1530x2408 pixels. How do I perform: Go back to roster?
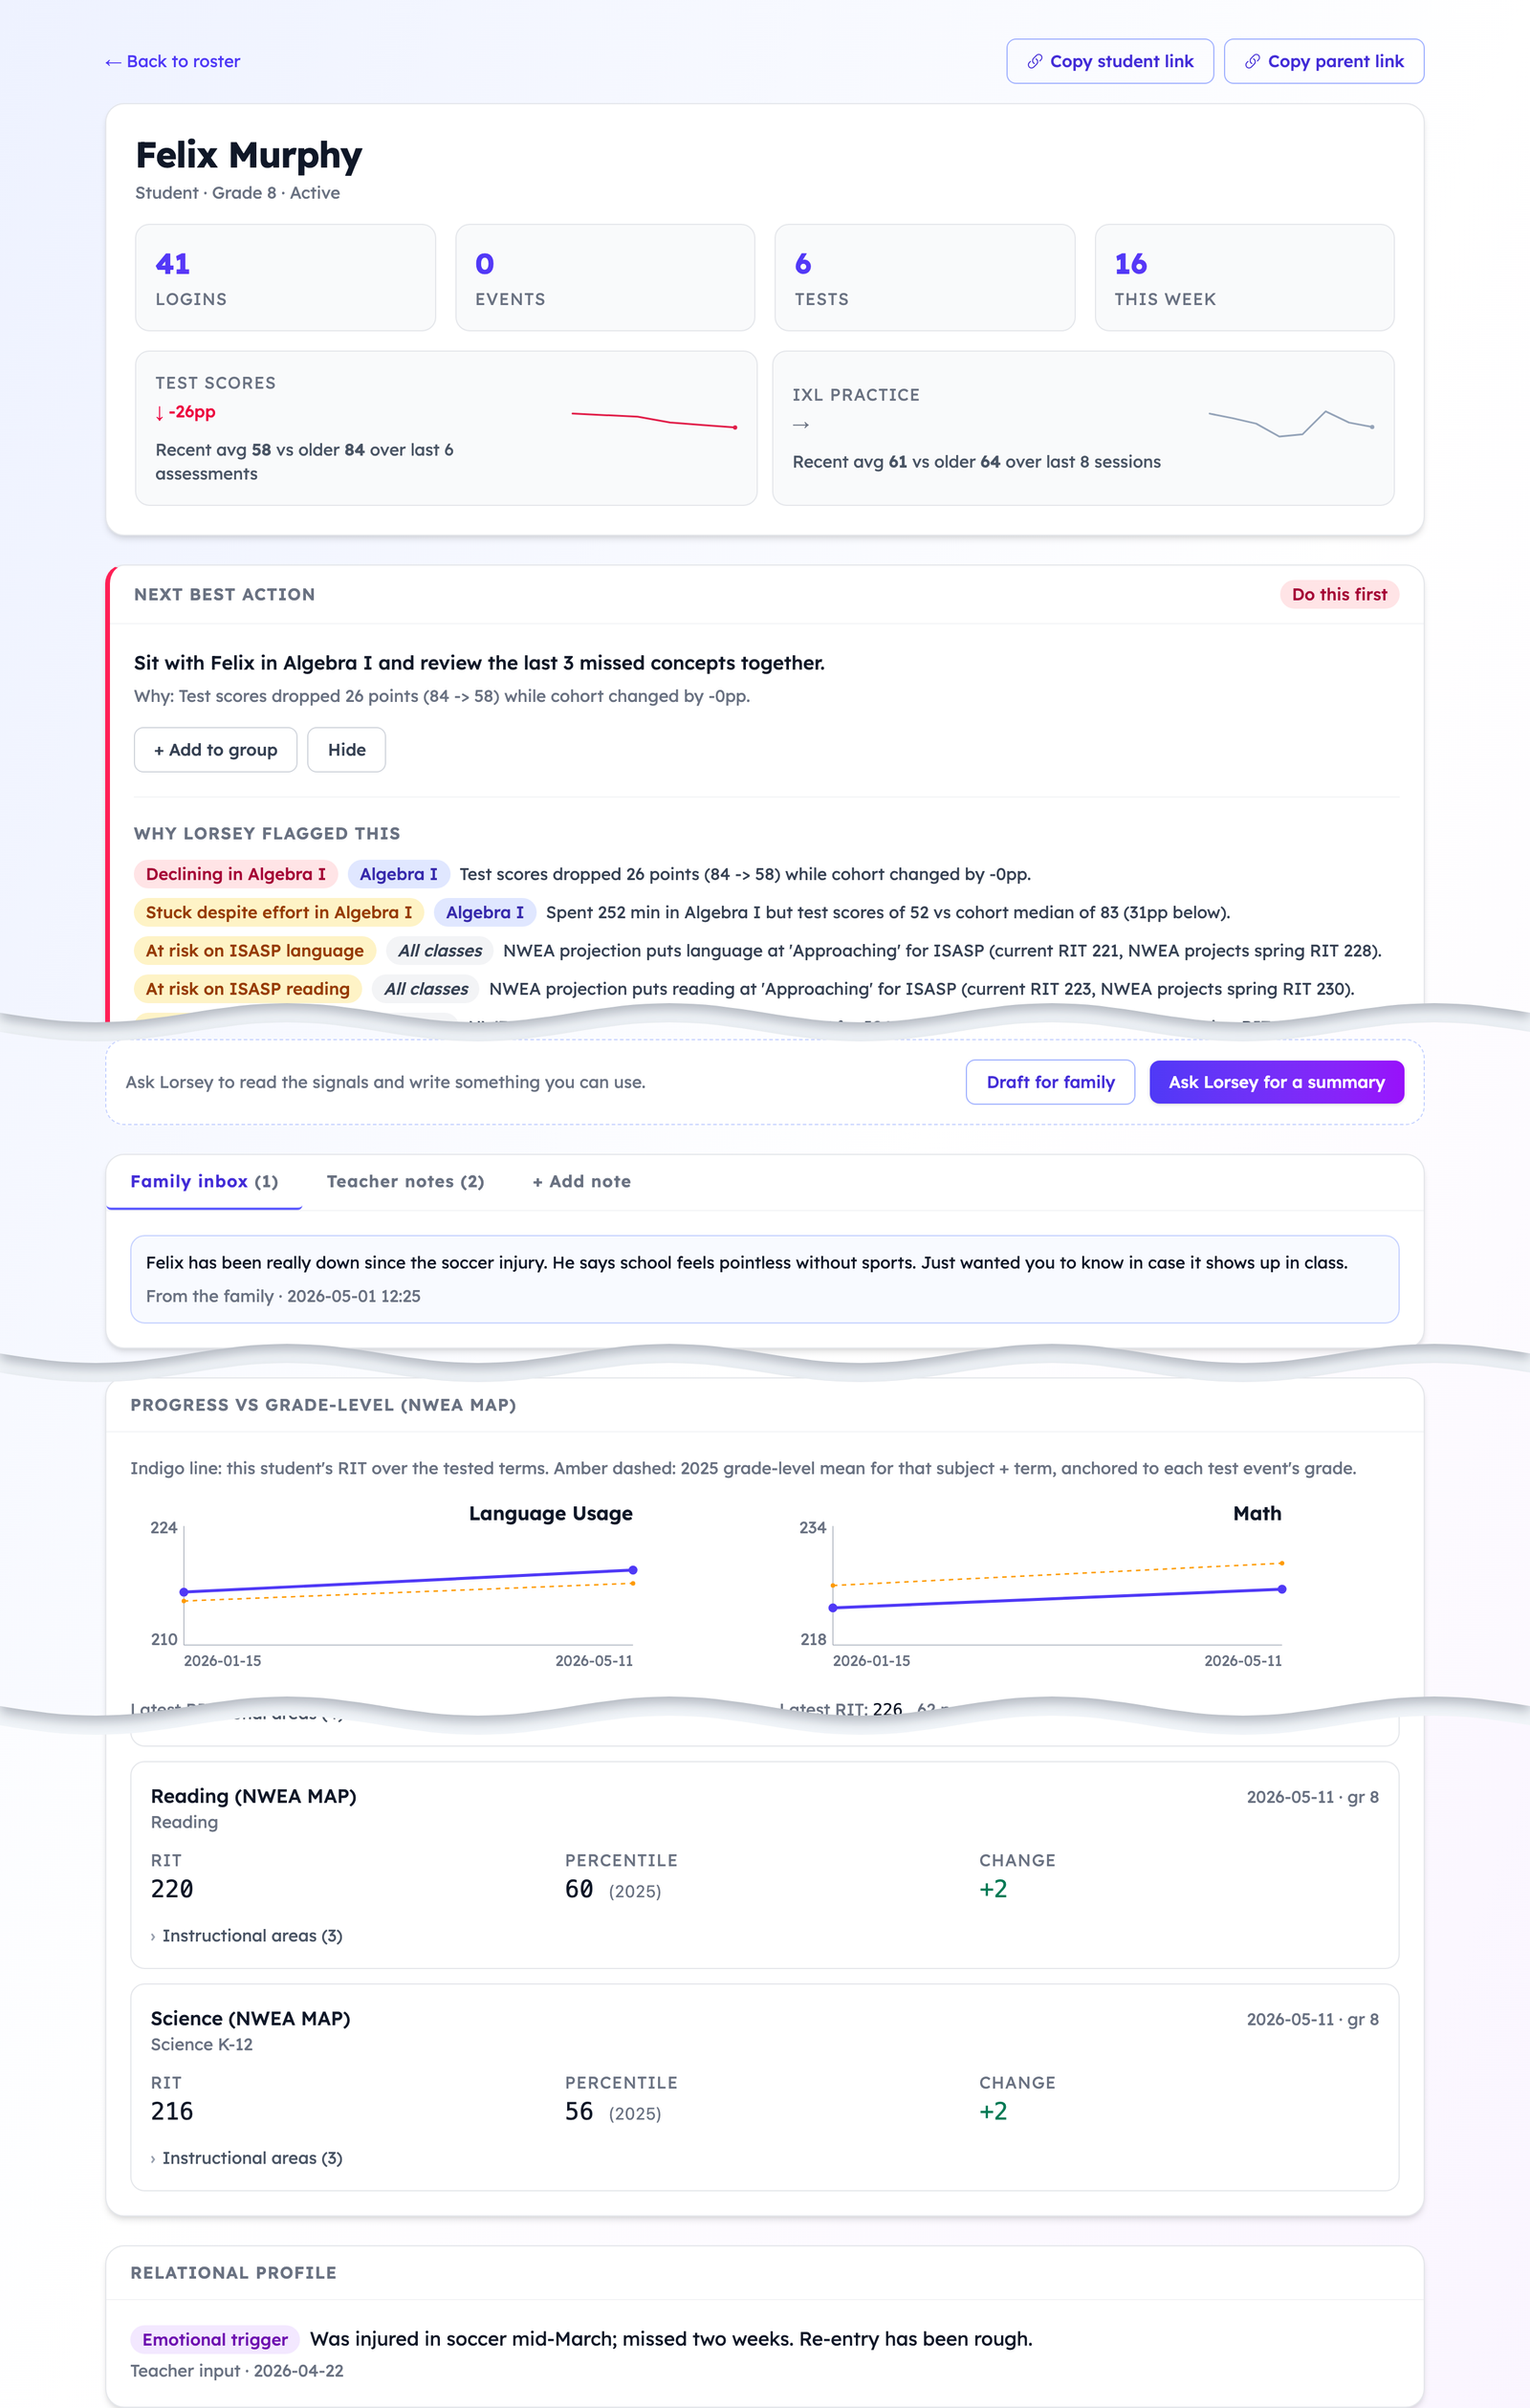(172, 61)
